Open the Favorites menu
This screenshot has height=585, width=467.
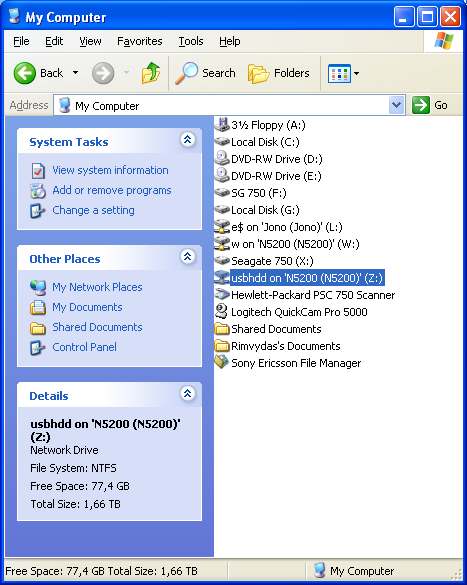(x=140, y=41)
